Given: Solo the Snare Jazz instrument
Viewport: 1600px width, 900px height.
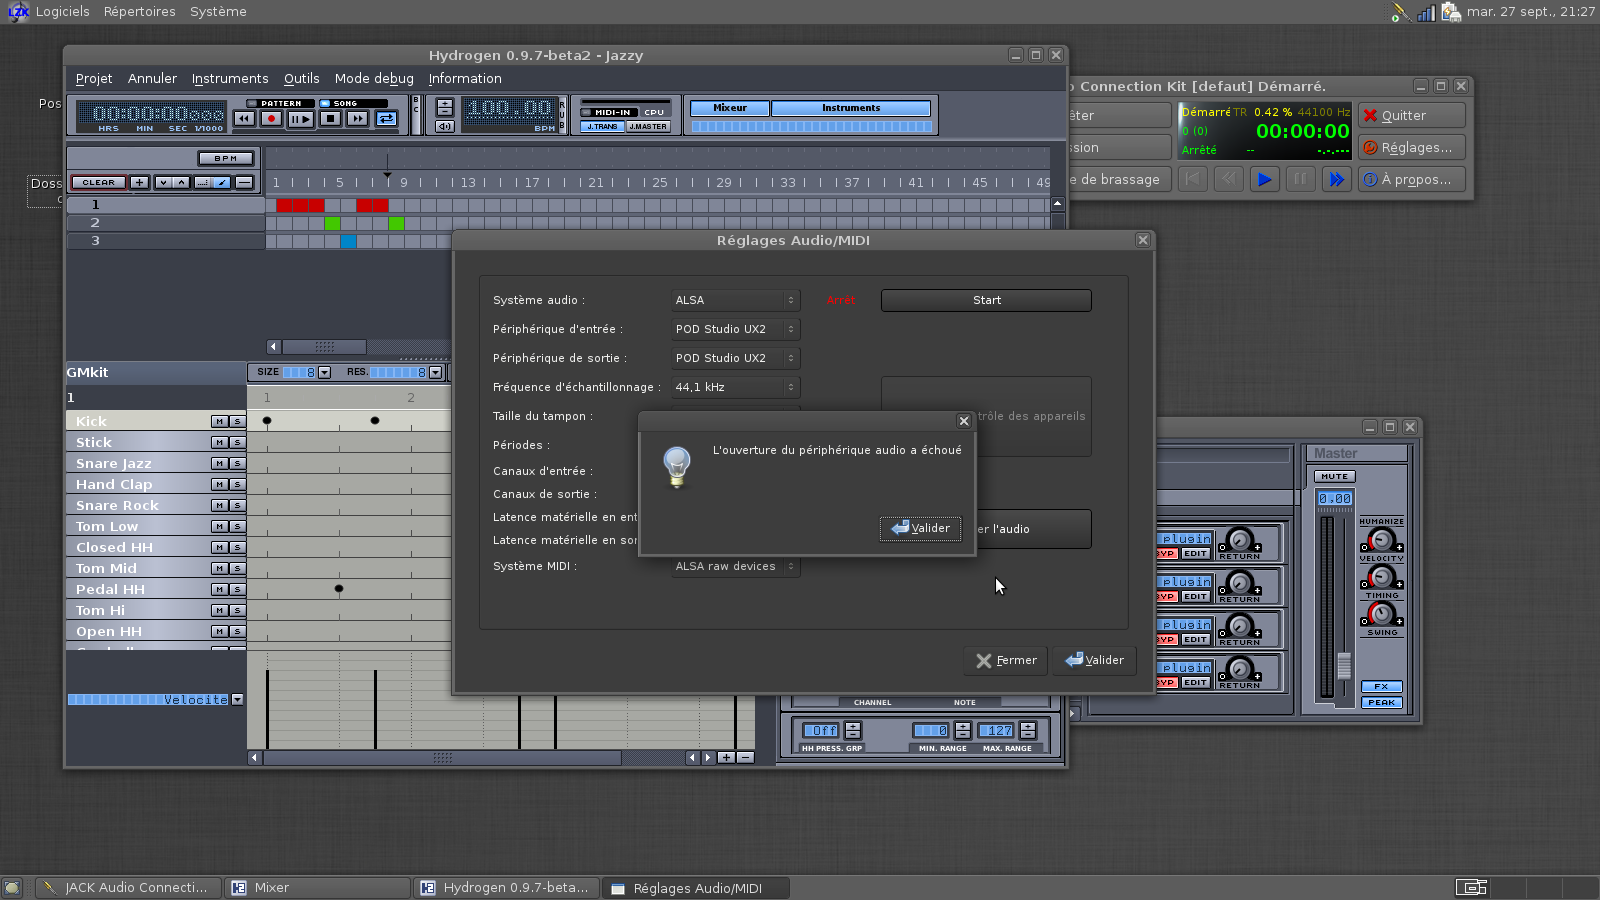Looking at the screenshot, I should [x=237, y=464].
